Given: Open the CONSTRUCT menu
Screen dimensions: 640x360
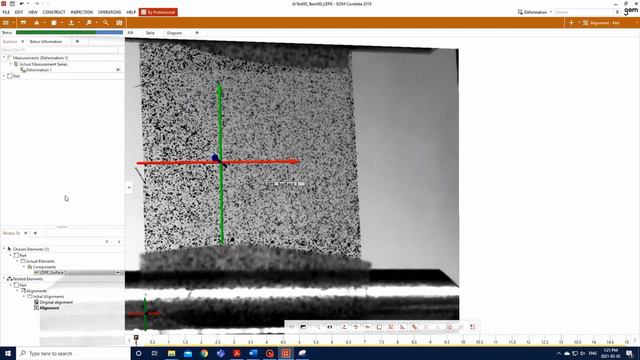Looking at the screenshot, I should click(54, 12).
